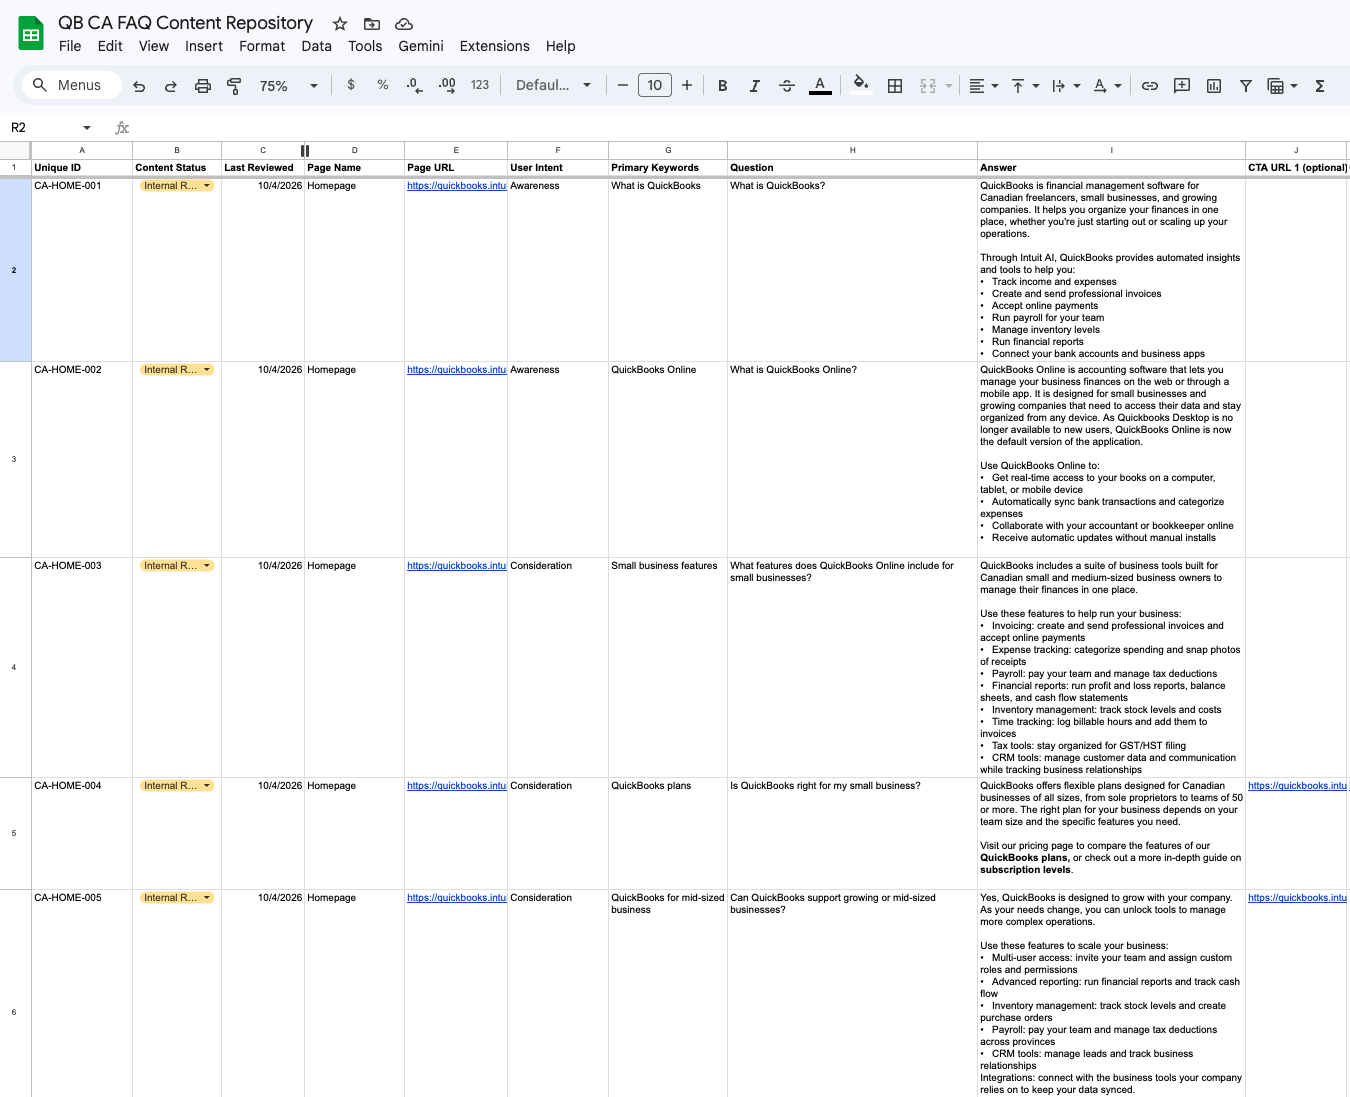Click the Redo arrow
This screenshot has height=1097, width=1350.
(171, 86)
